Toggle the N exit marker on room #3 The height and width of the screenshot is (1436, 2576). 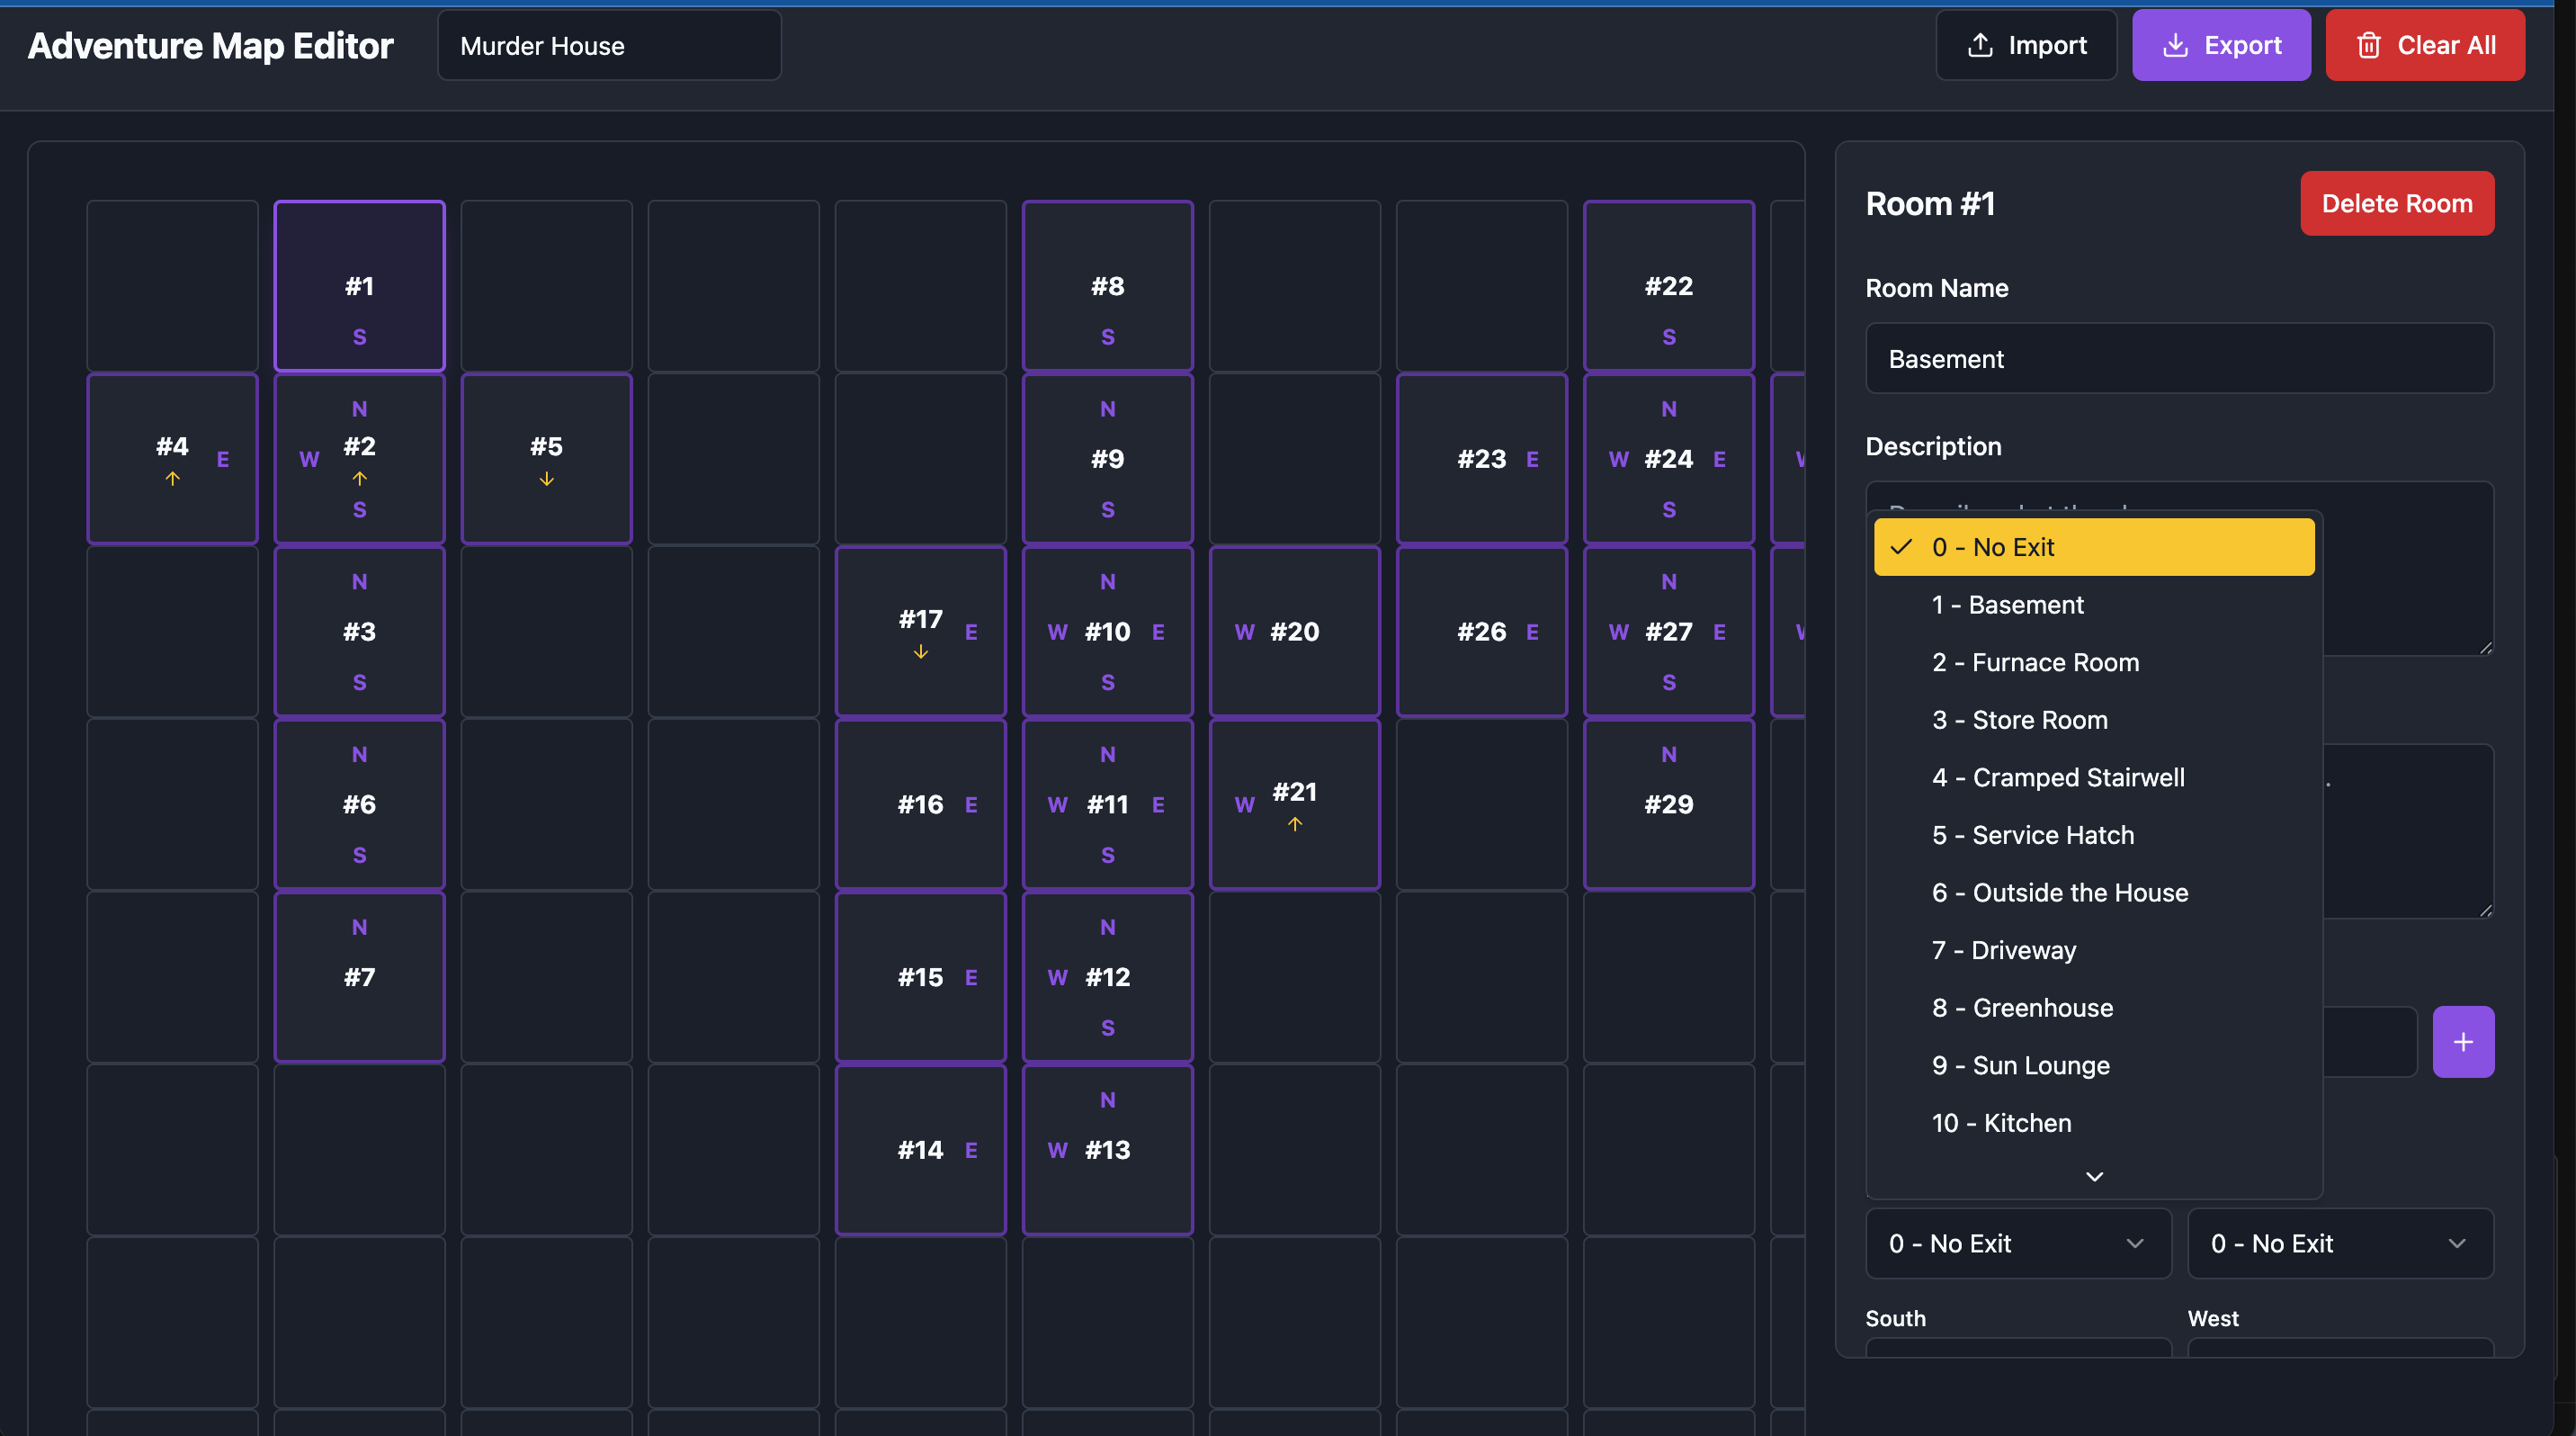click(358, 581)
